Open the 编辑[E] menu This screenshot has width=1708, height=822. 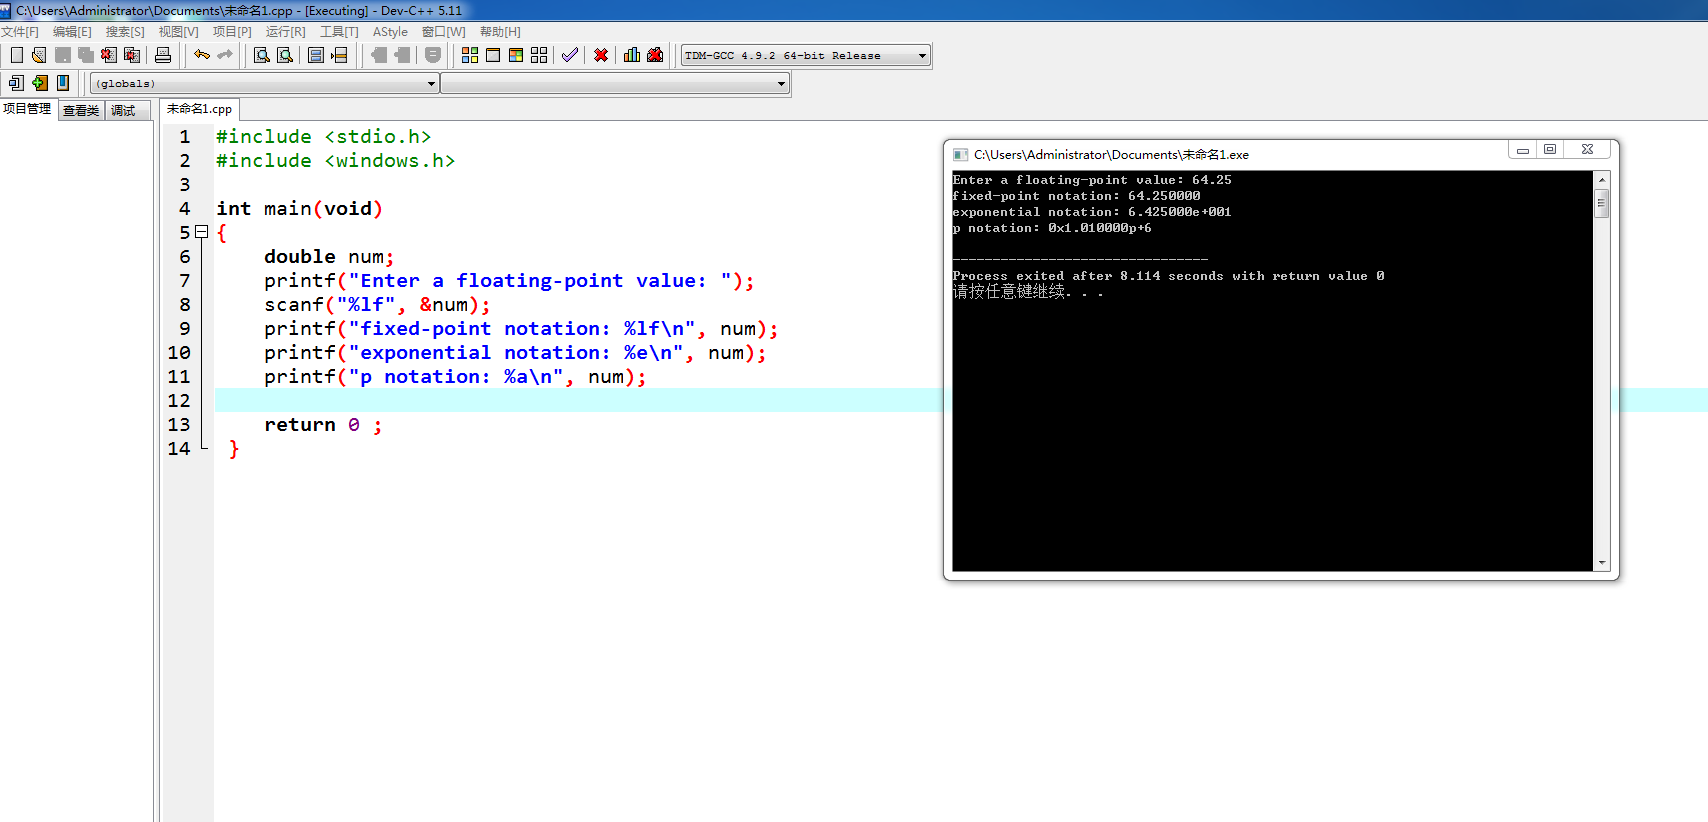(72, 32)
